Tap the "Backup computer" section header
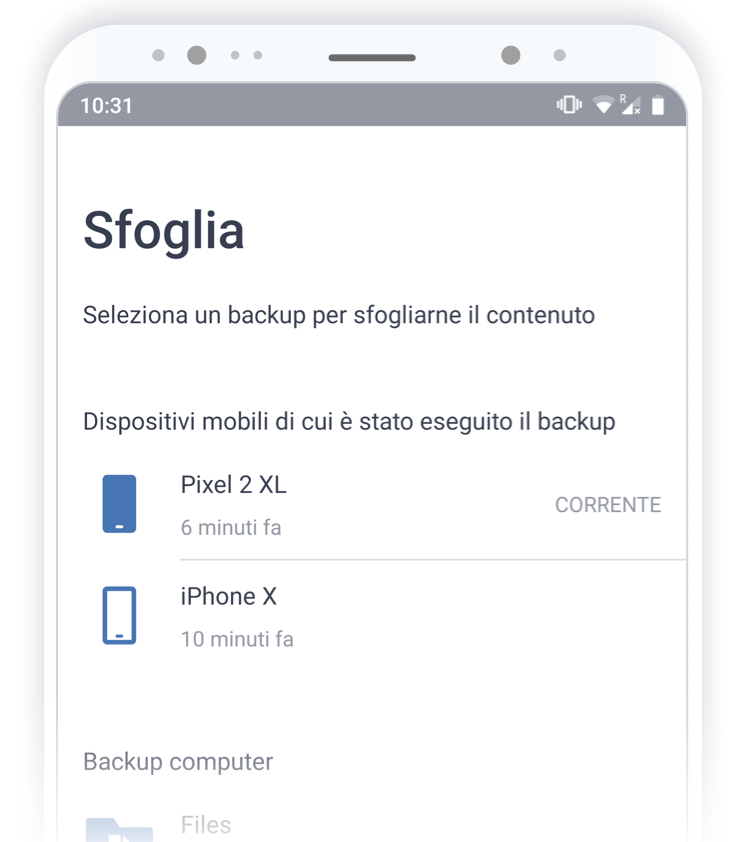The width and height of the screenshot is (732, 842). coord(178,761)
